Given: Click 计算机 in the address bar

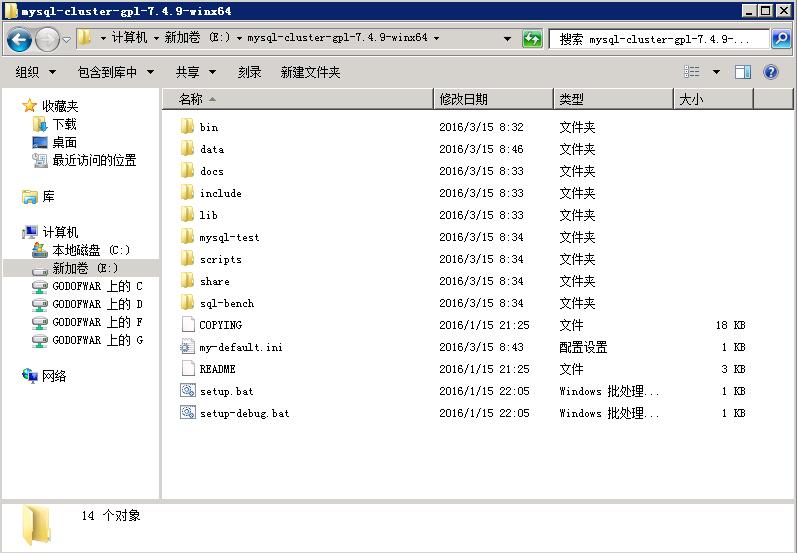Looking at the screenshot, I should coord(129,38).
